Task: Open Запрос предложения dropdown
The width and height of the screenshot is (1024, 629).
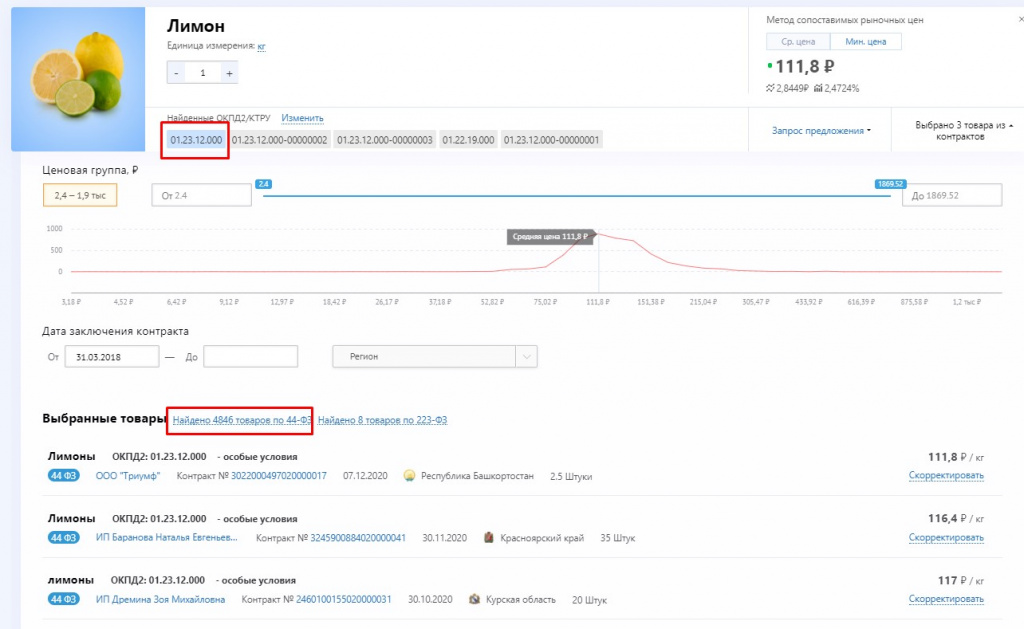Action: pos(821,131)
